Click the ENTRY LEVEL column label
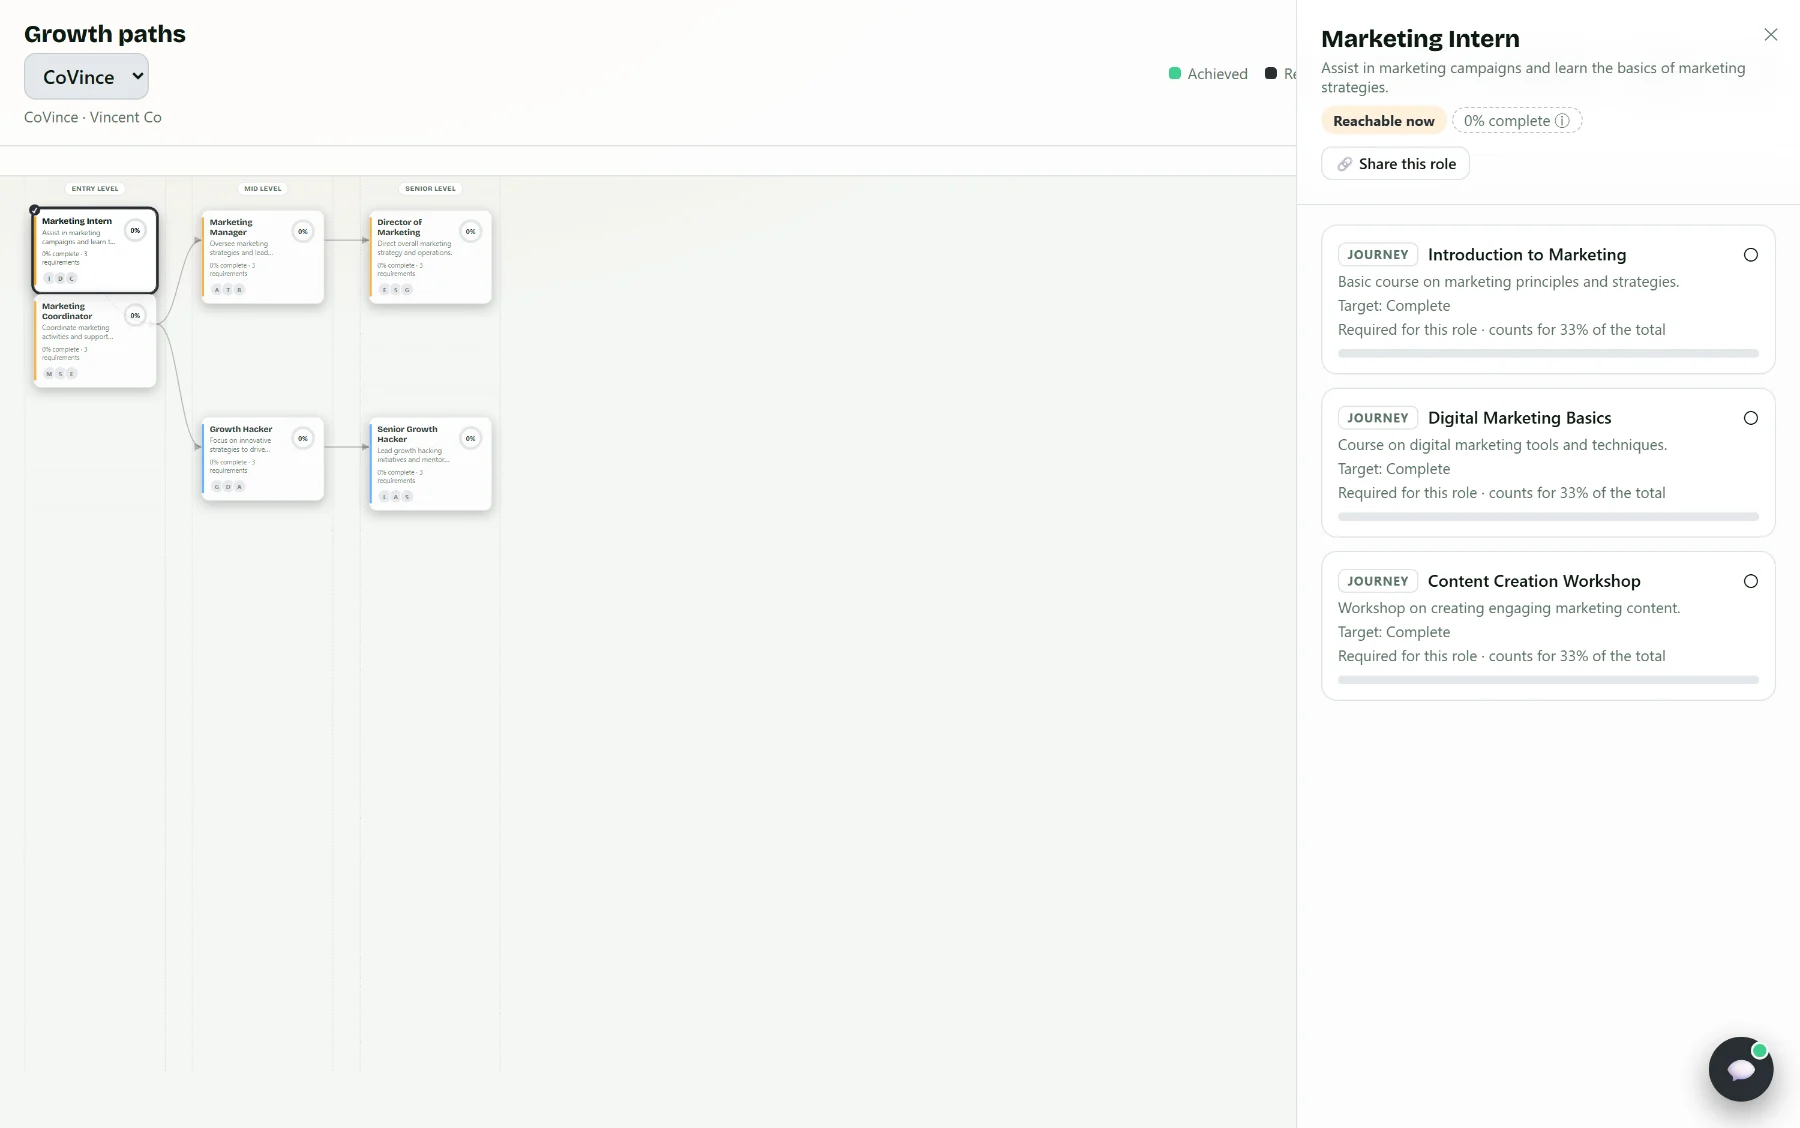The image size is (1800, 1128). click(95, 188)
